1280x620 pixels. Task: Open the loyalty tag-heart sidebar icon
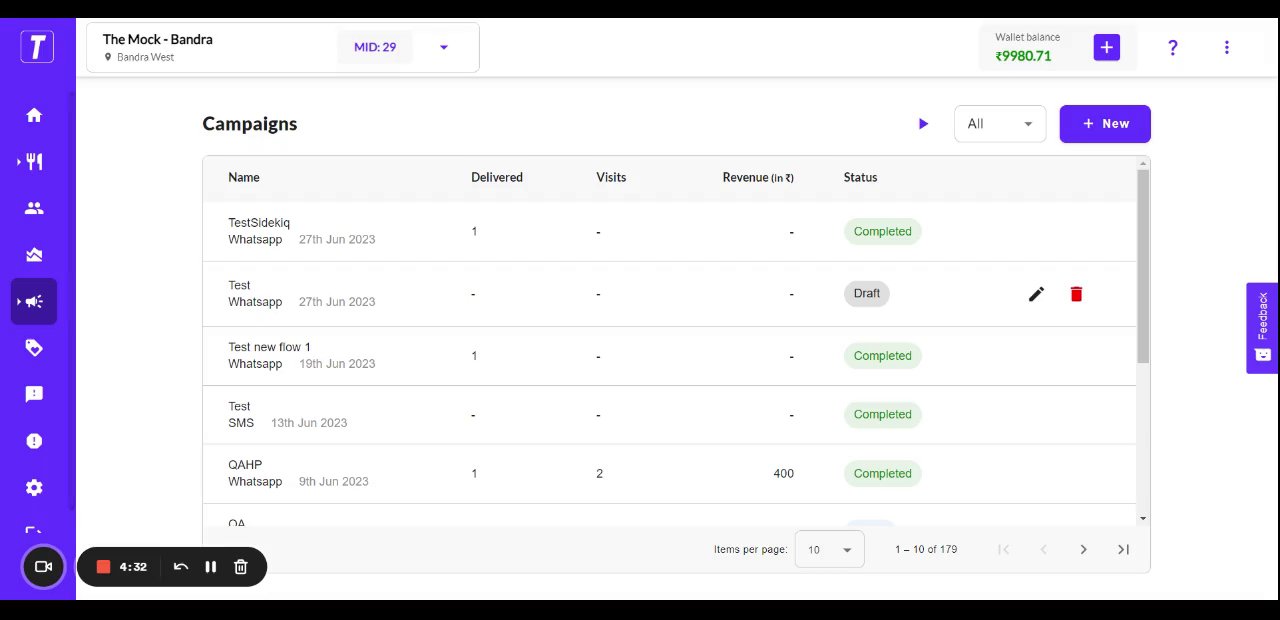coord(34,348)
